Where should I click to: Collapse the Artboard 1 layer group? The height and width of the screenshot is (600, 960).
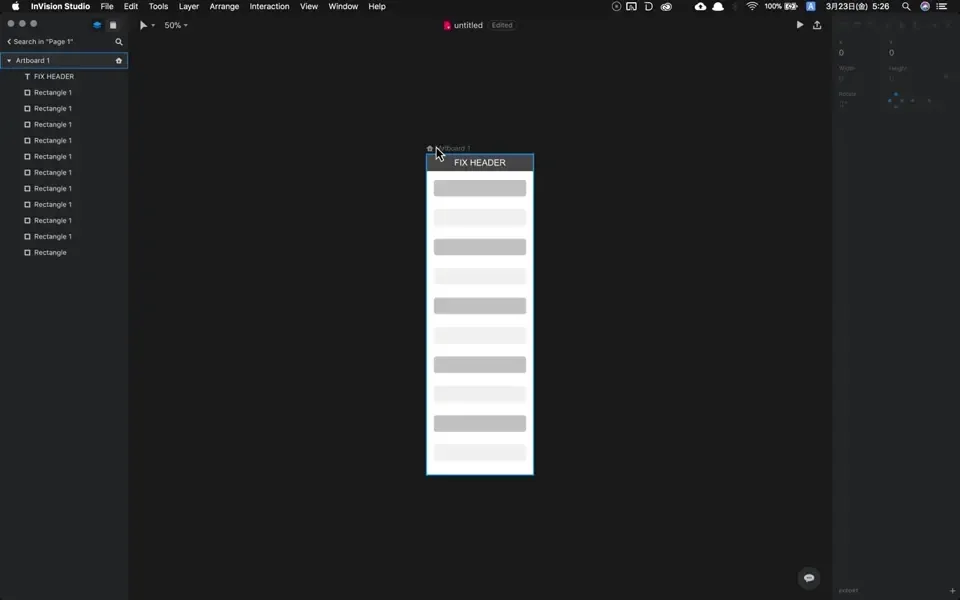click(9, 61)
